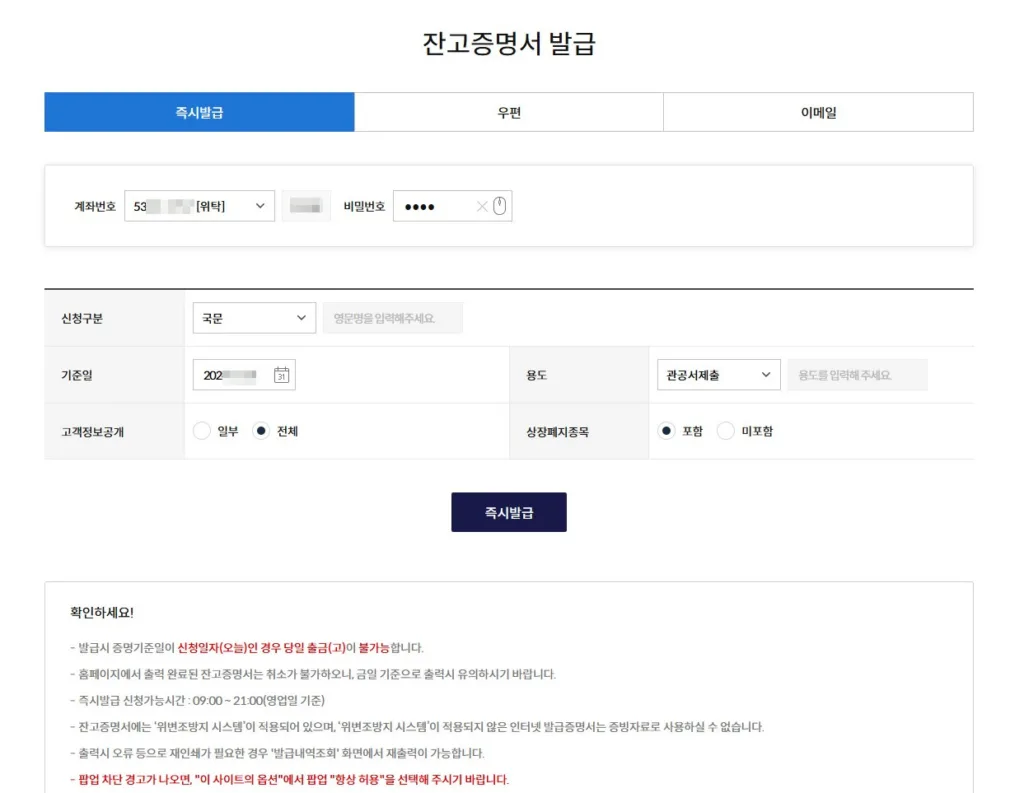Clear the password field with the X icon
The width and height of the screenshot is (1024, 793).
coord(482,207)
